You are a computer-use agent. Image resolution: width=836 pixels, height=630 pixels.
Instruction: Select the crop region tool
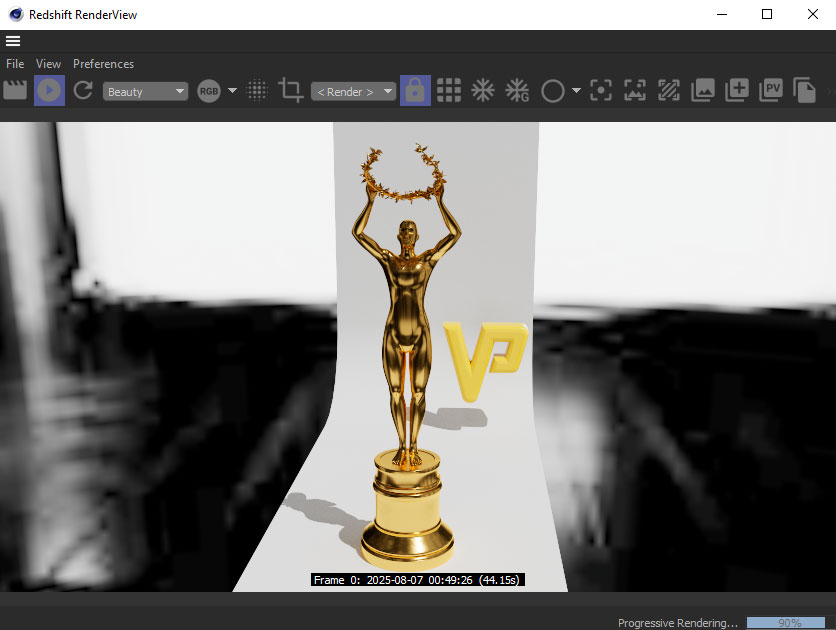pyautogui.click(x=291, y=91)
